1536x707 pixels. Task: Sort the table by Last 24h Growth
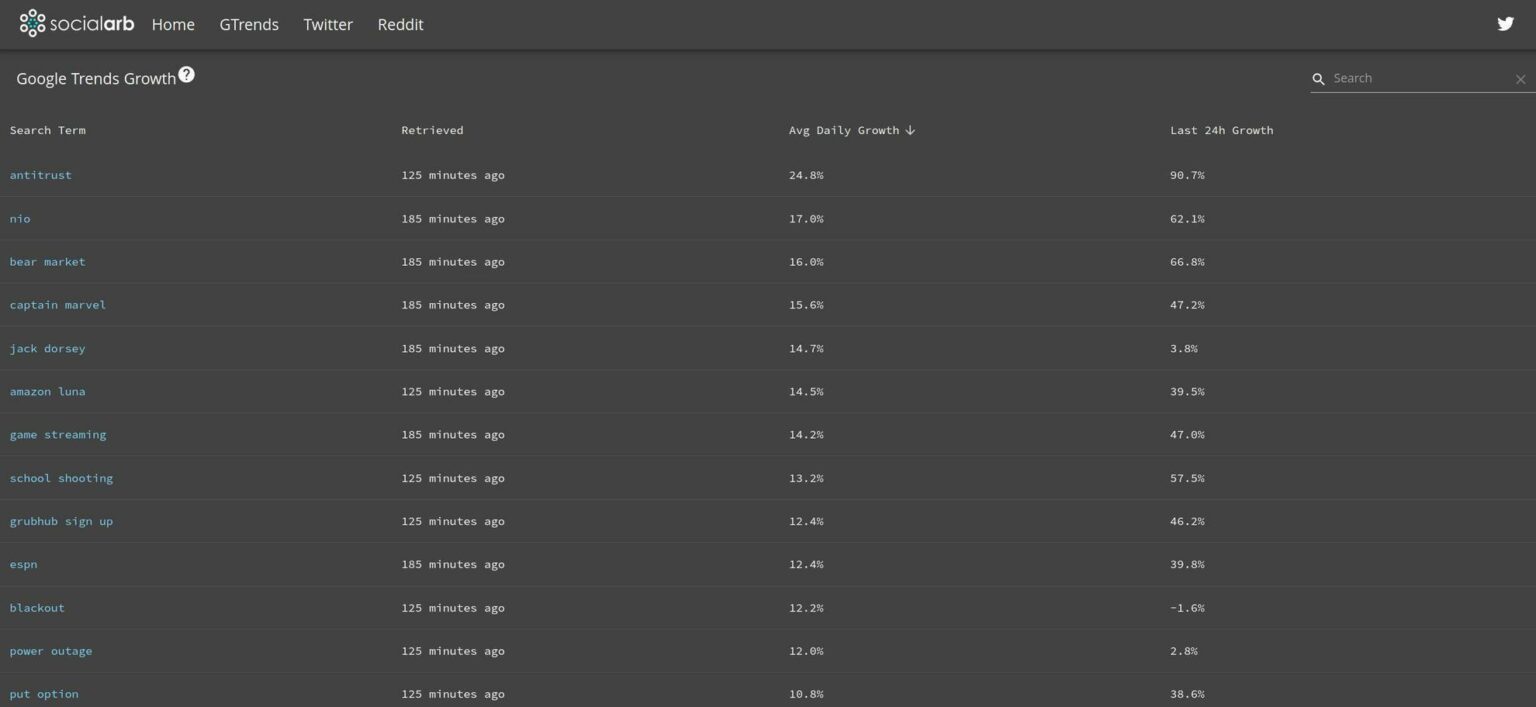point(1220,129)
